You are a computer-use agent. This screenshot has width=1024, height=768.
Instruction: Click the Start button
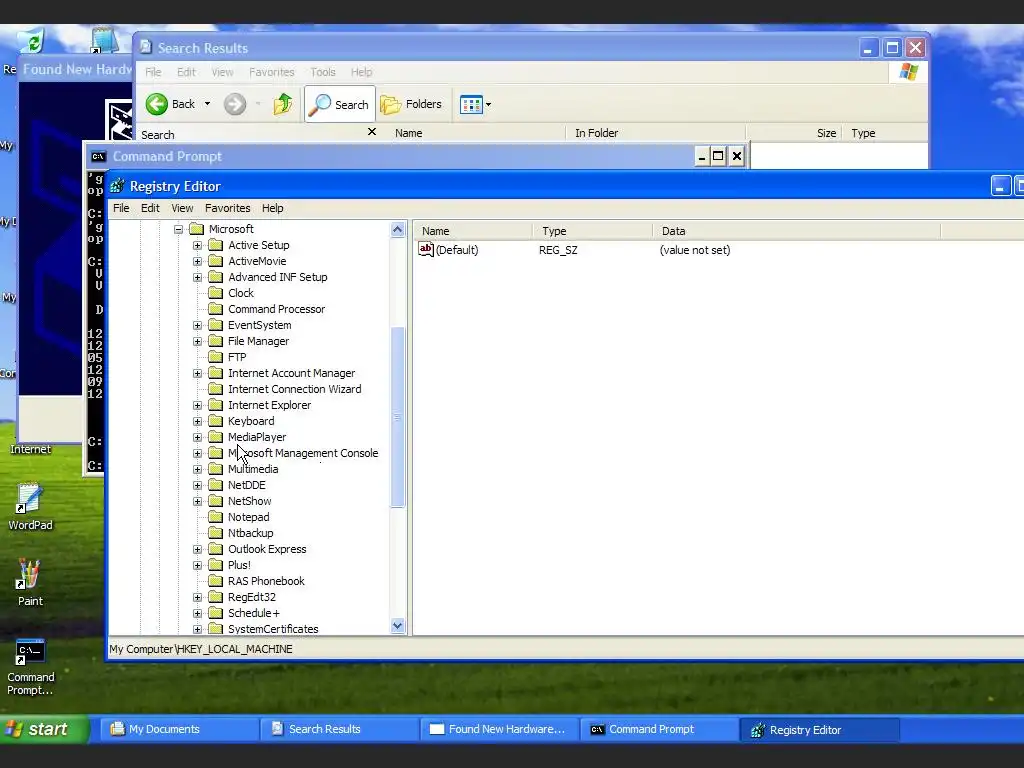[x=43, y=729]
